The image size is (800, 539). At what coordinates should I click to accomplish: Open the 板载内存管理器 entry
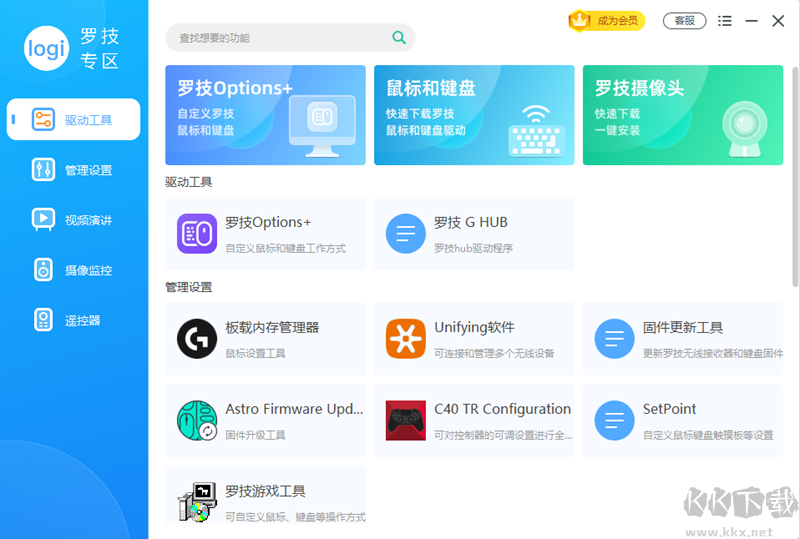265,339
